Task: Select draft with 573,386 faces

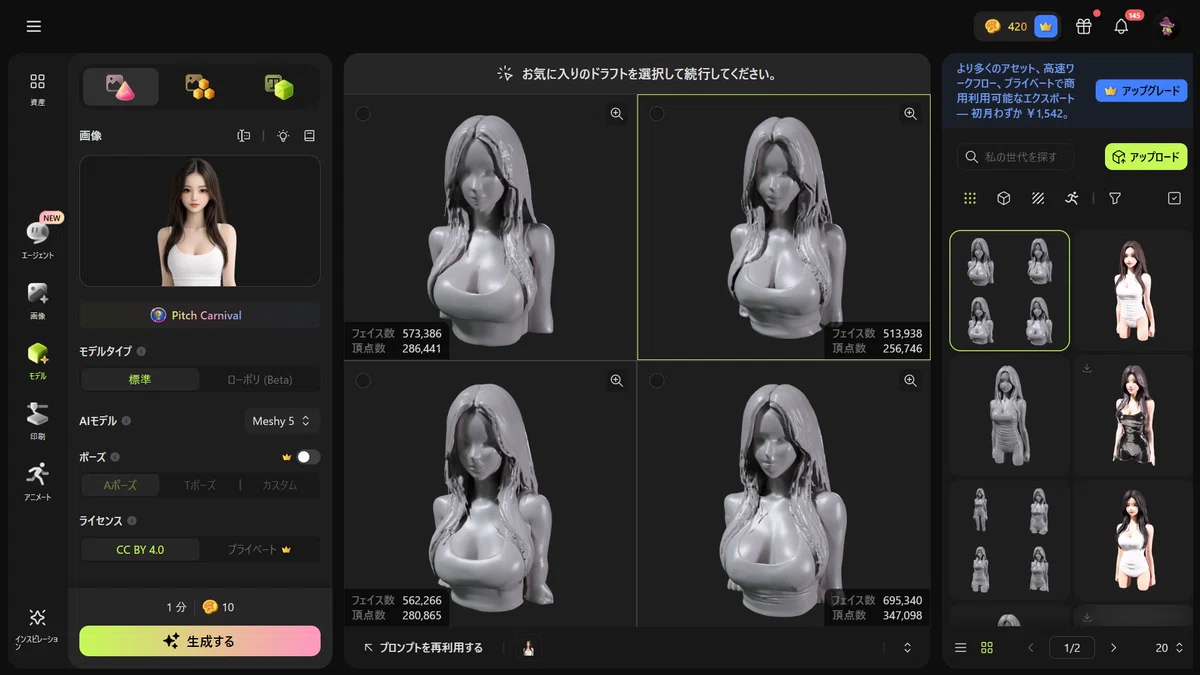Action: coord(363,114)
